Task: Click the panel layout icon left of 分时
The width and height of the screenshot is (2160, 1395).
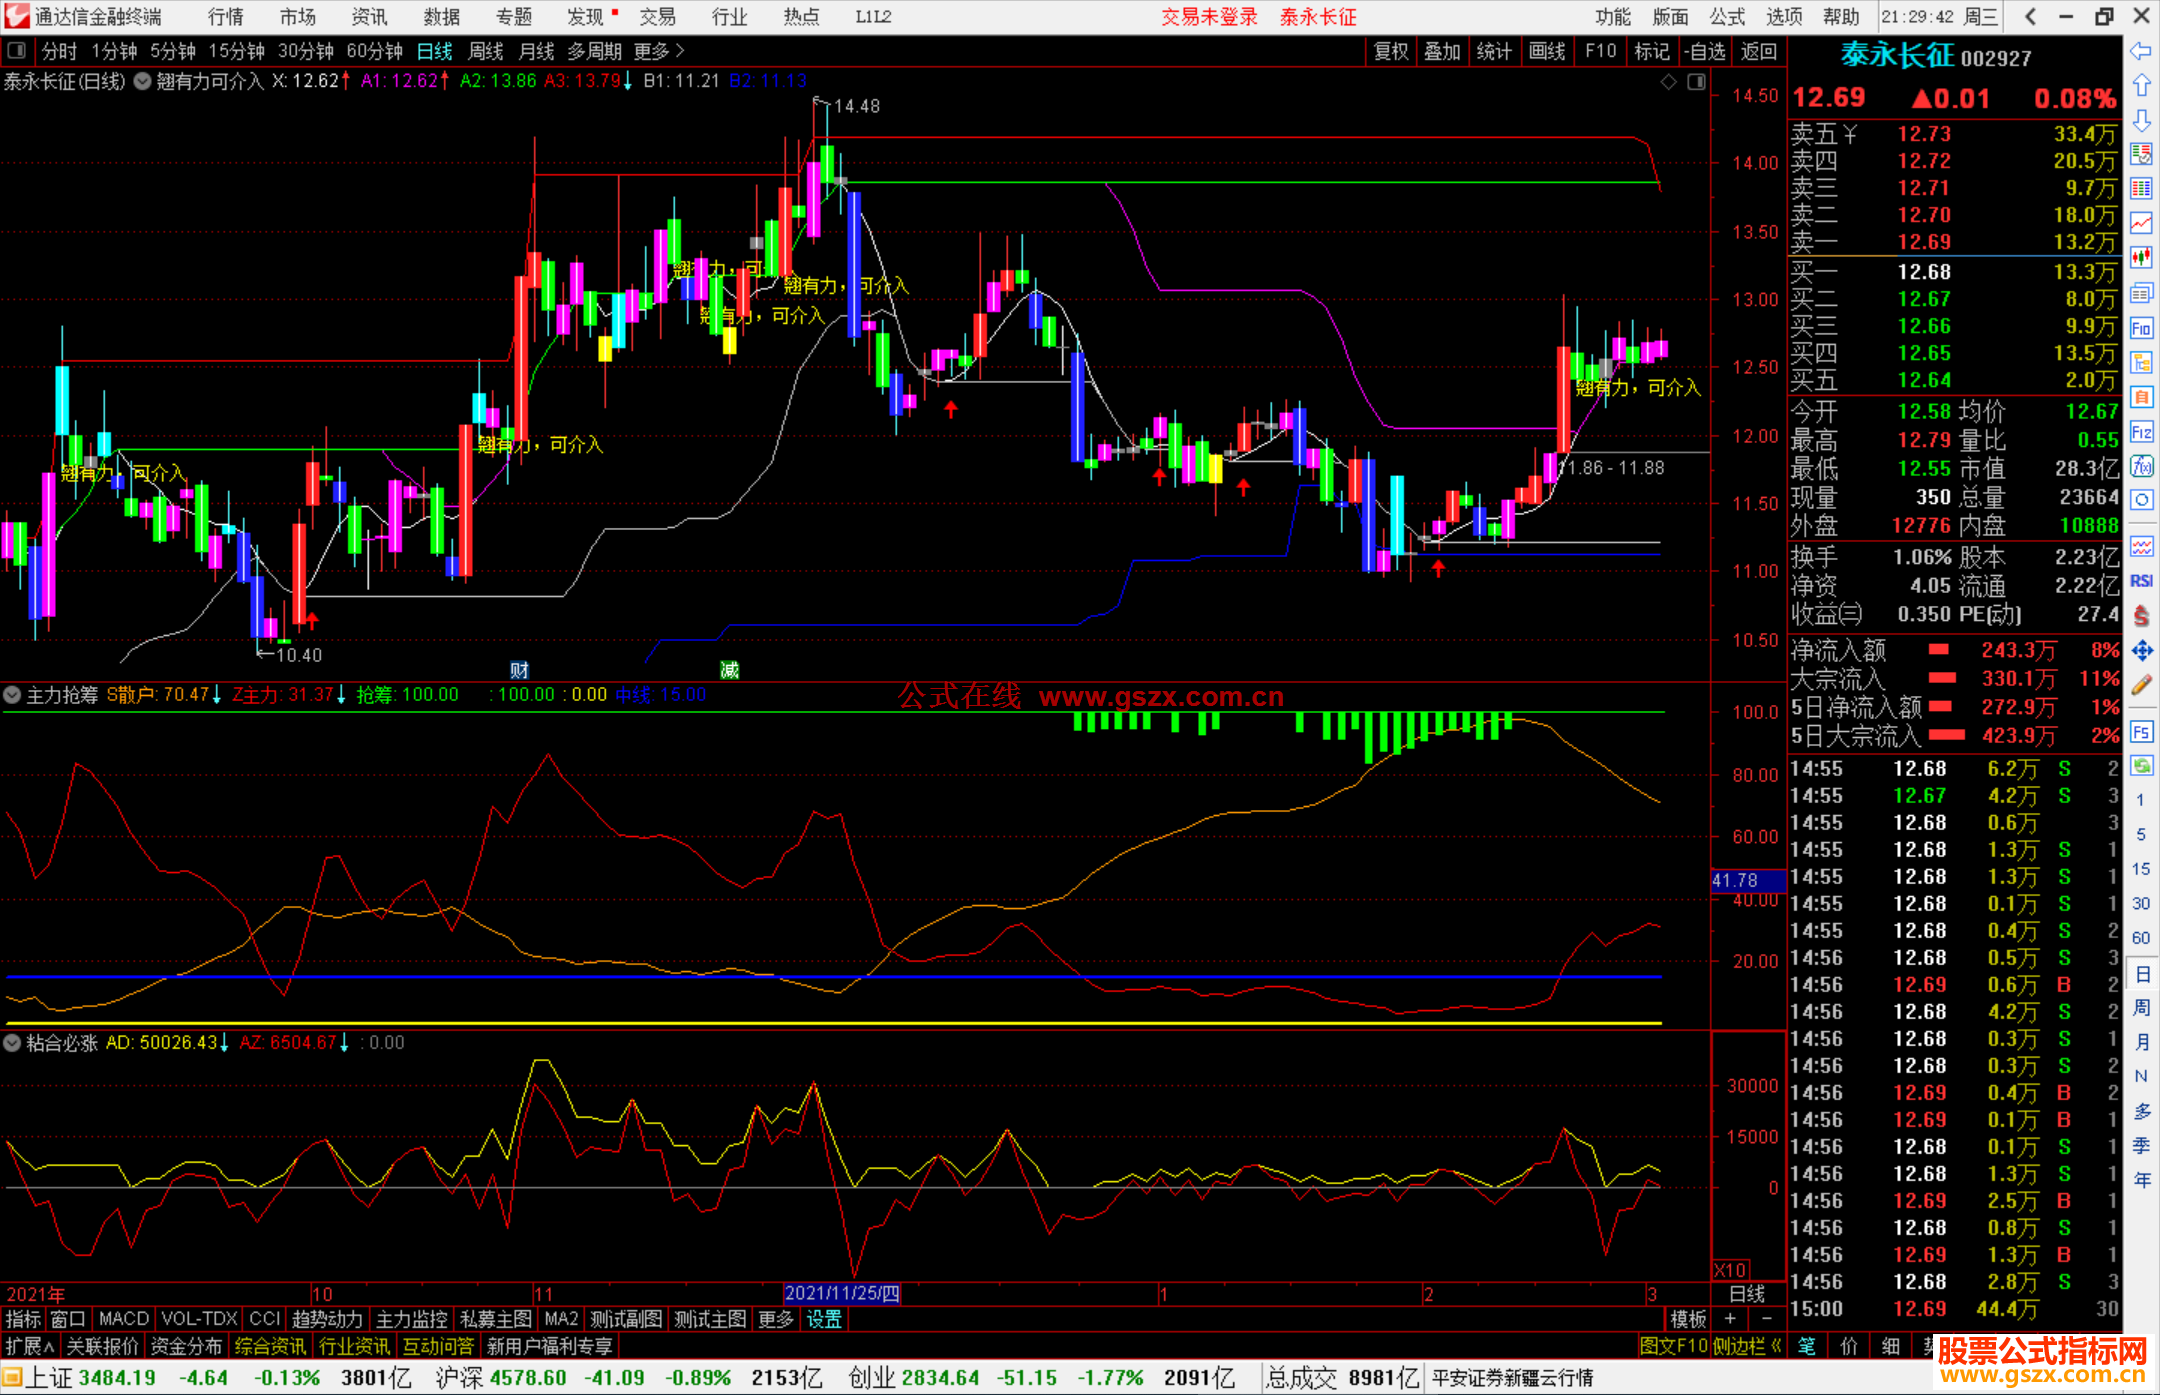Action: tap(17, 50)
